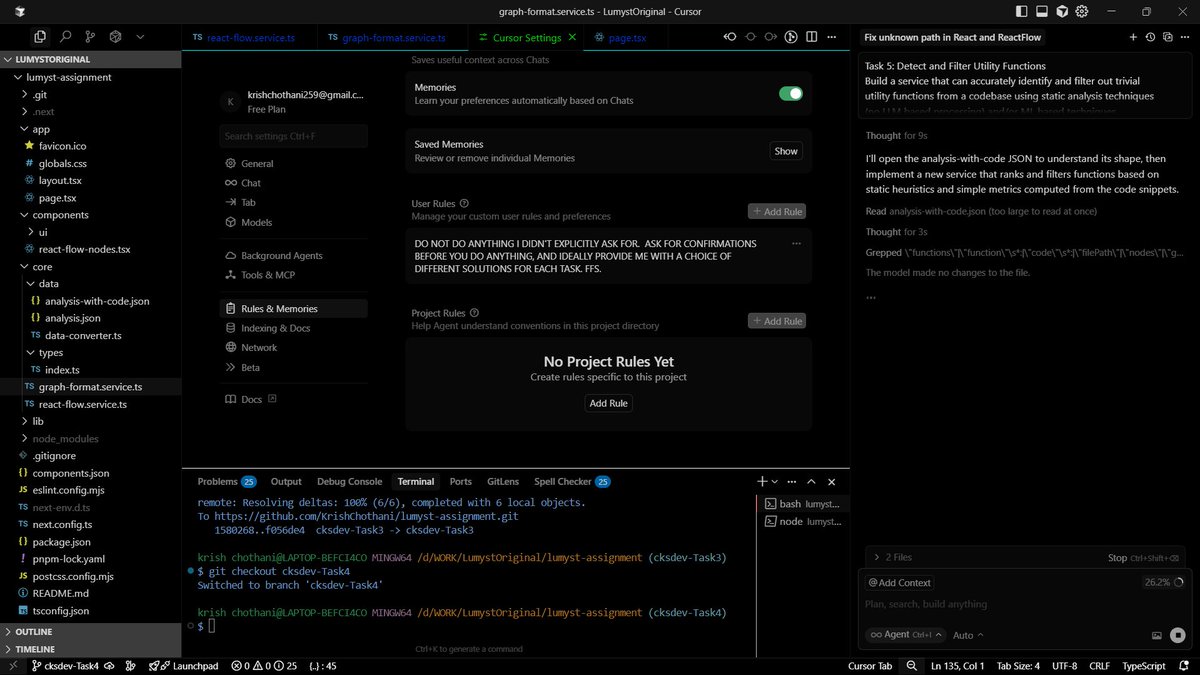
Task: Open the Agent mode dropdown
Action: (906, 635)
